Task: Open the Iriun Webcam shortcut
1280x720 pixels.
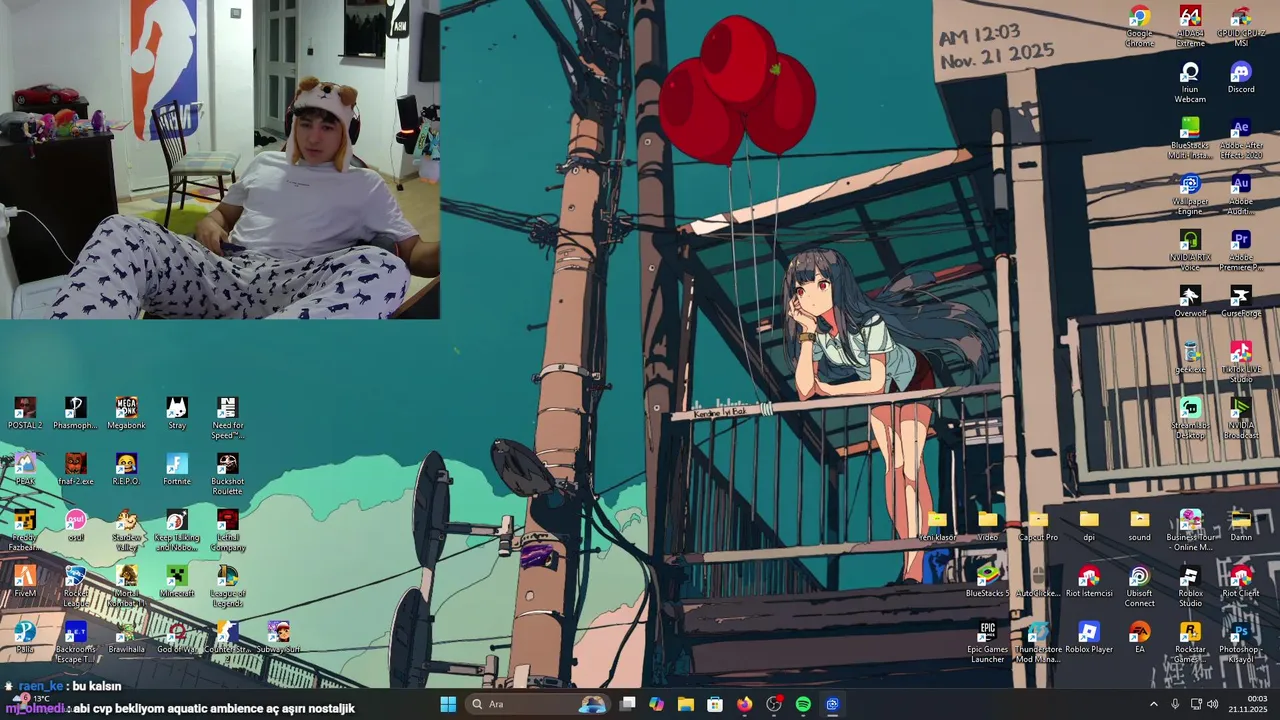Action: point(1190,82)
